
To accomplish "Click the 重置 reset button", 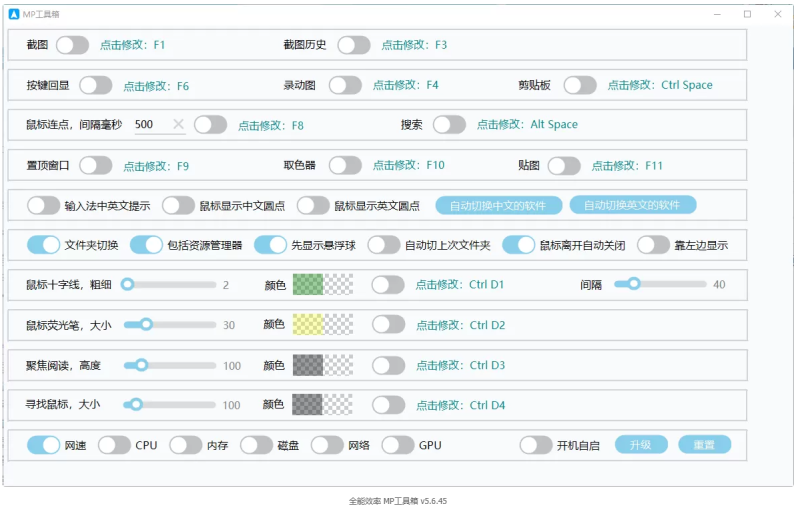I will 704,445.
